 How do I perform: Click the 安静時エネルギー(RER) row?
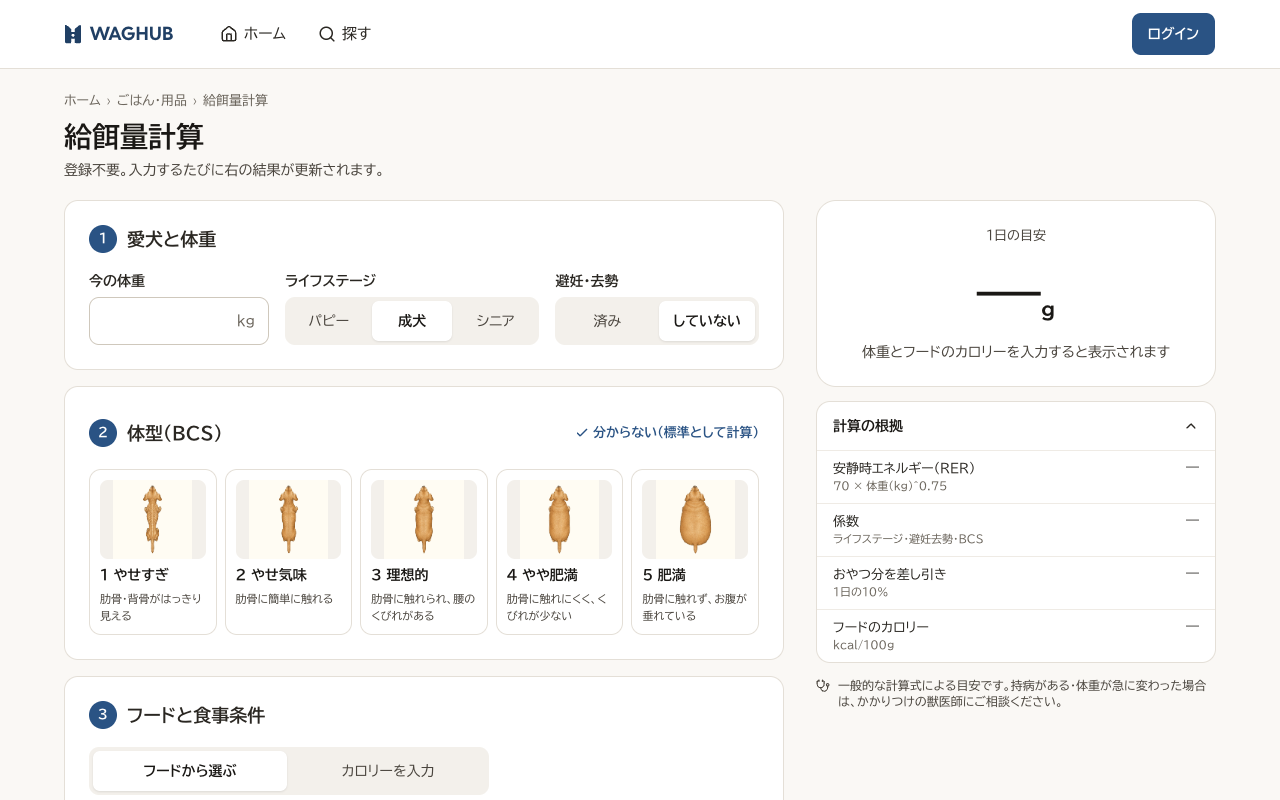1016,477
